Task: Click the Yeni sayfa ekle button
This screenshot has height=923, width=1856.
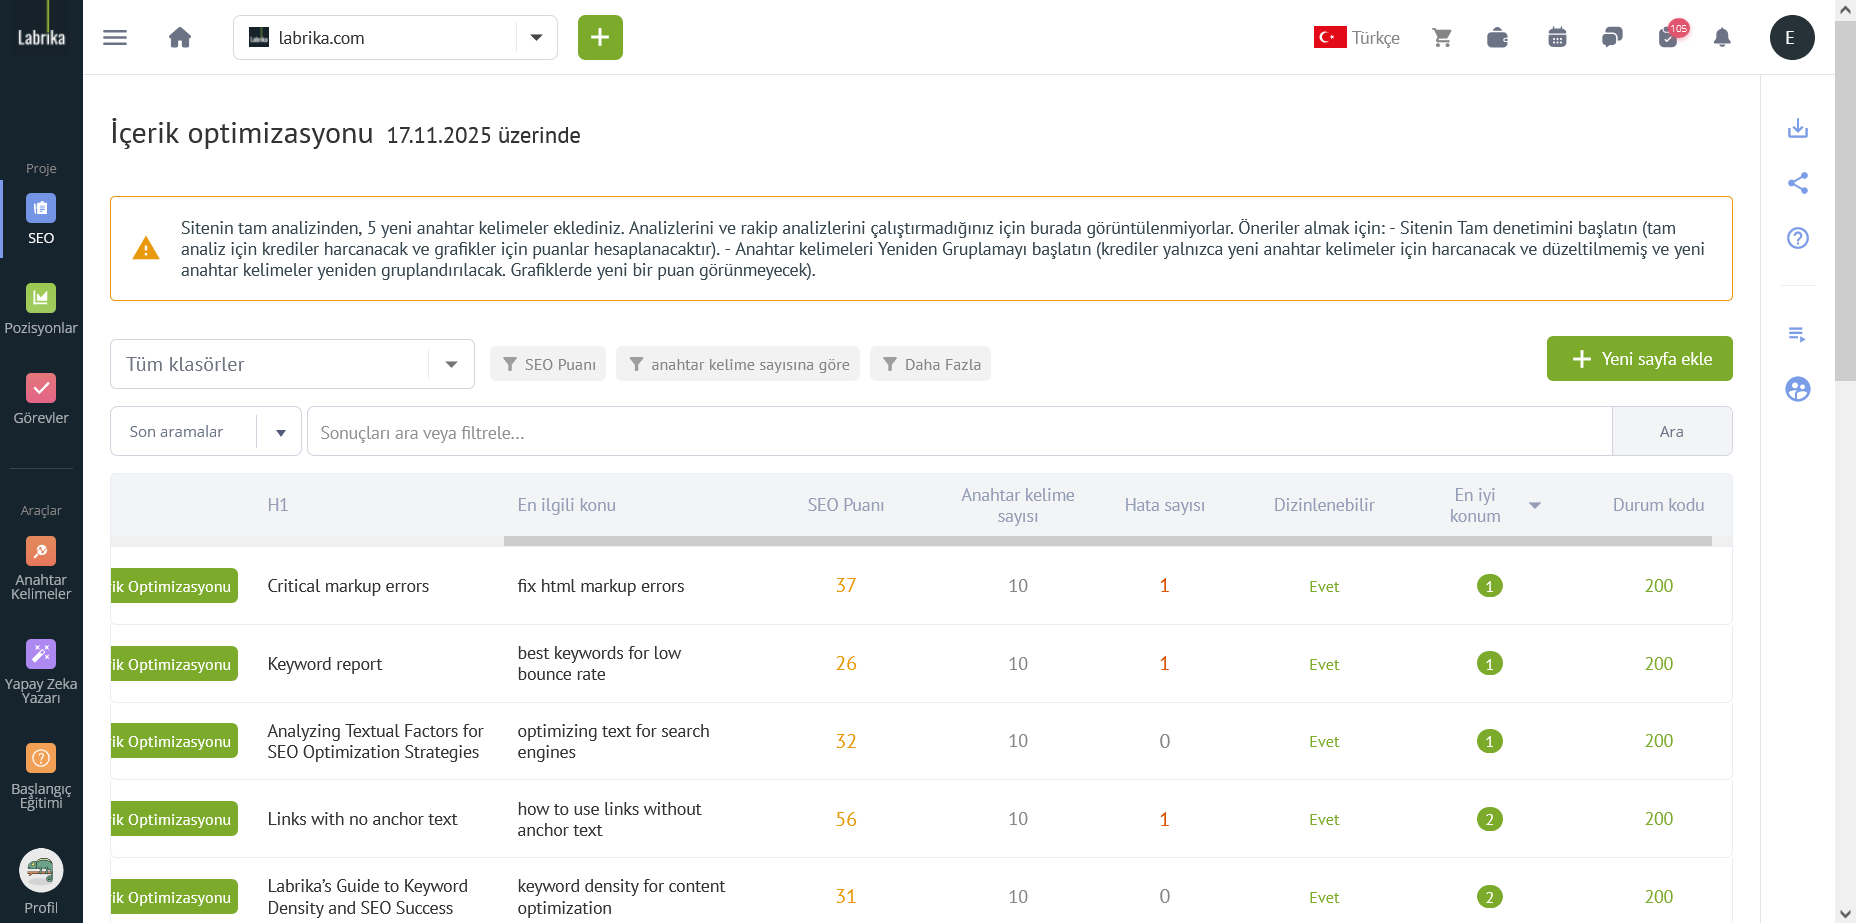Action: point(1639,358)
